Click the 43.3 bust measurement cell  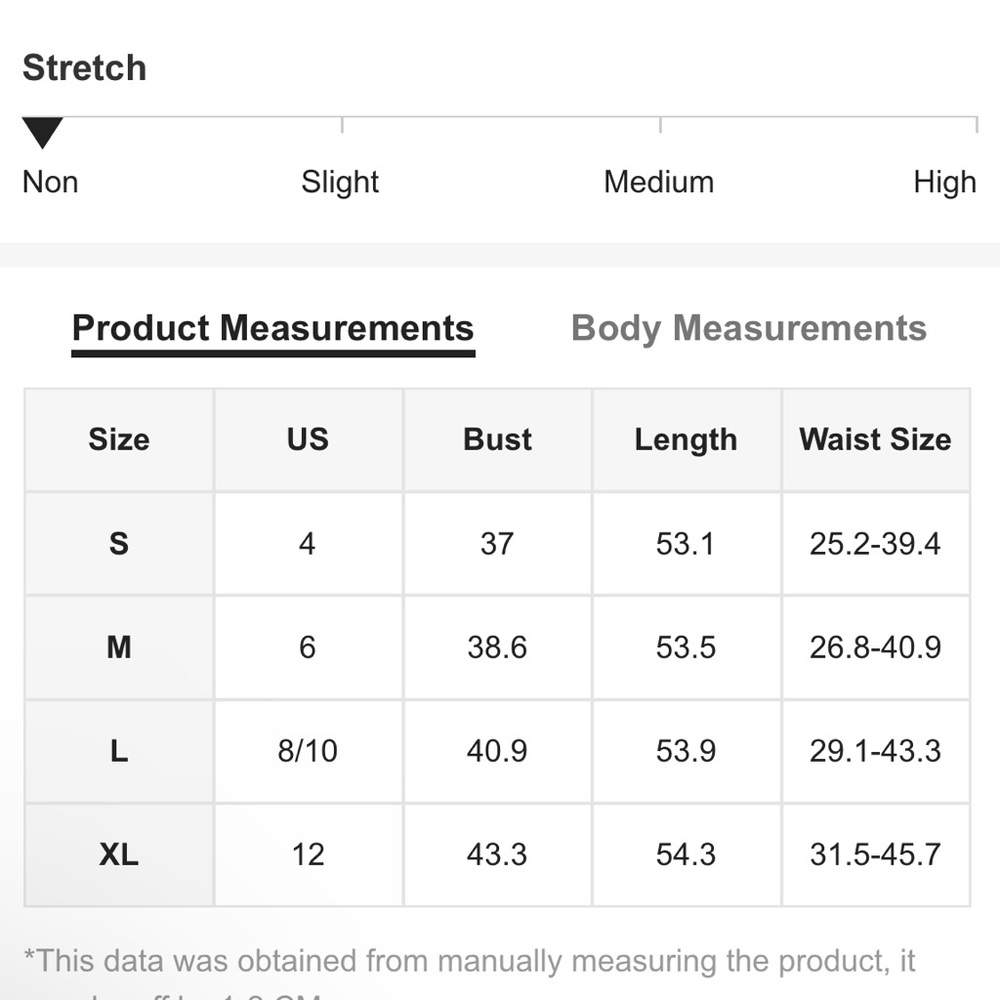(x=497, y=855)
